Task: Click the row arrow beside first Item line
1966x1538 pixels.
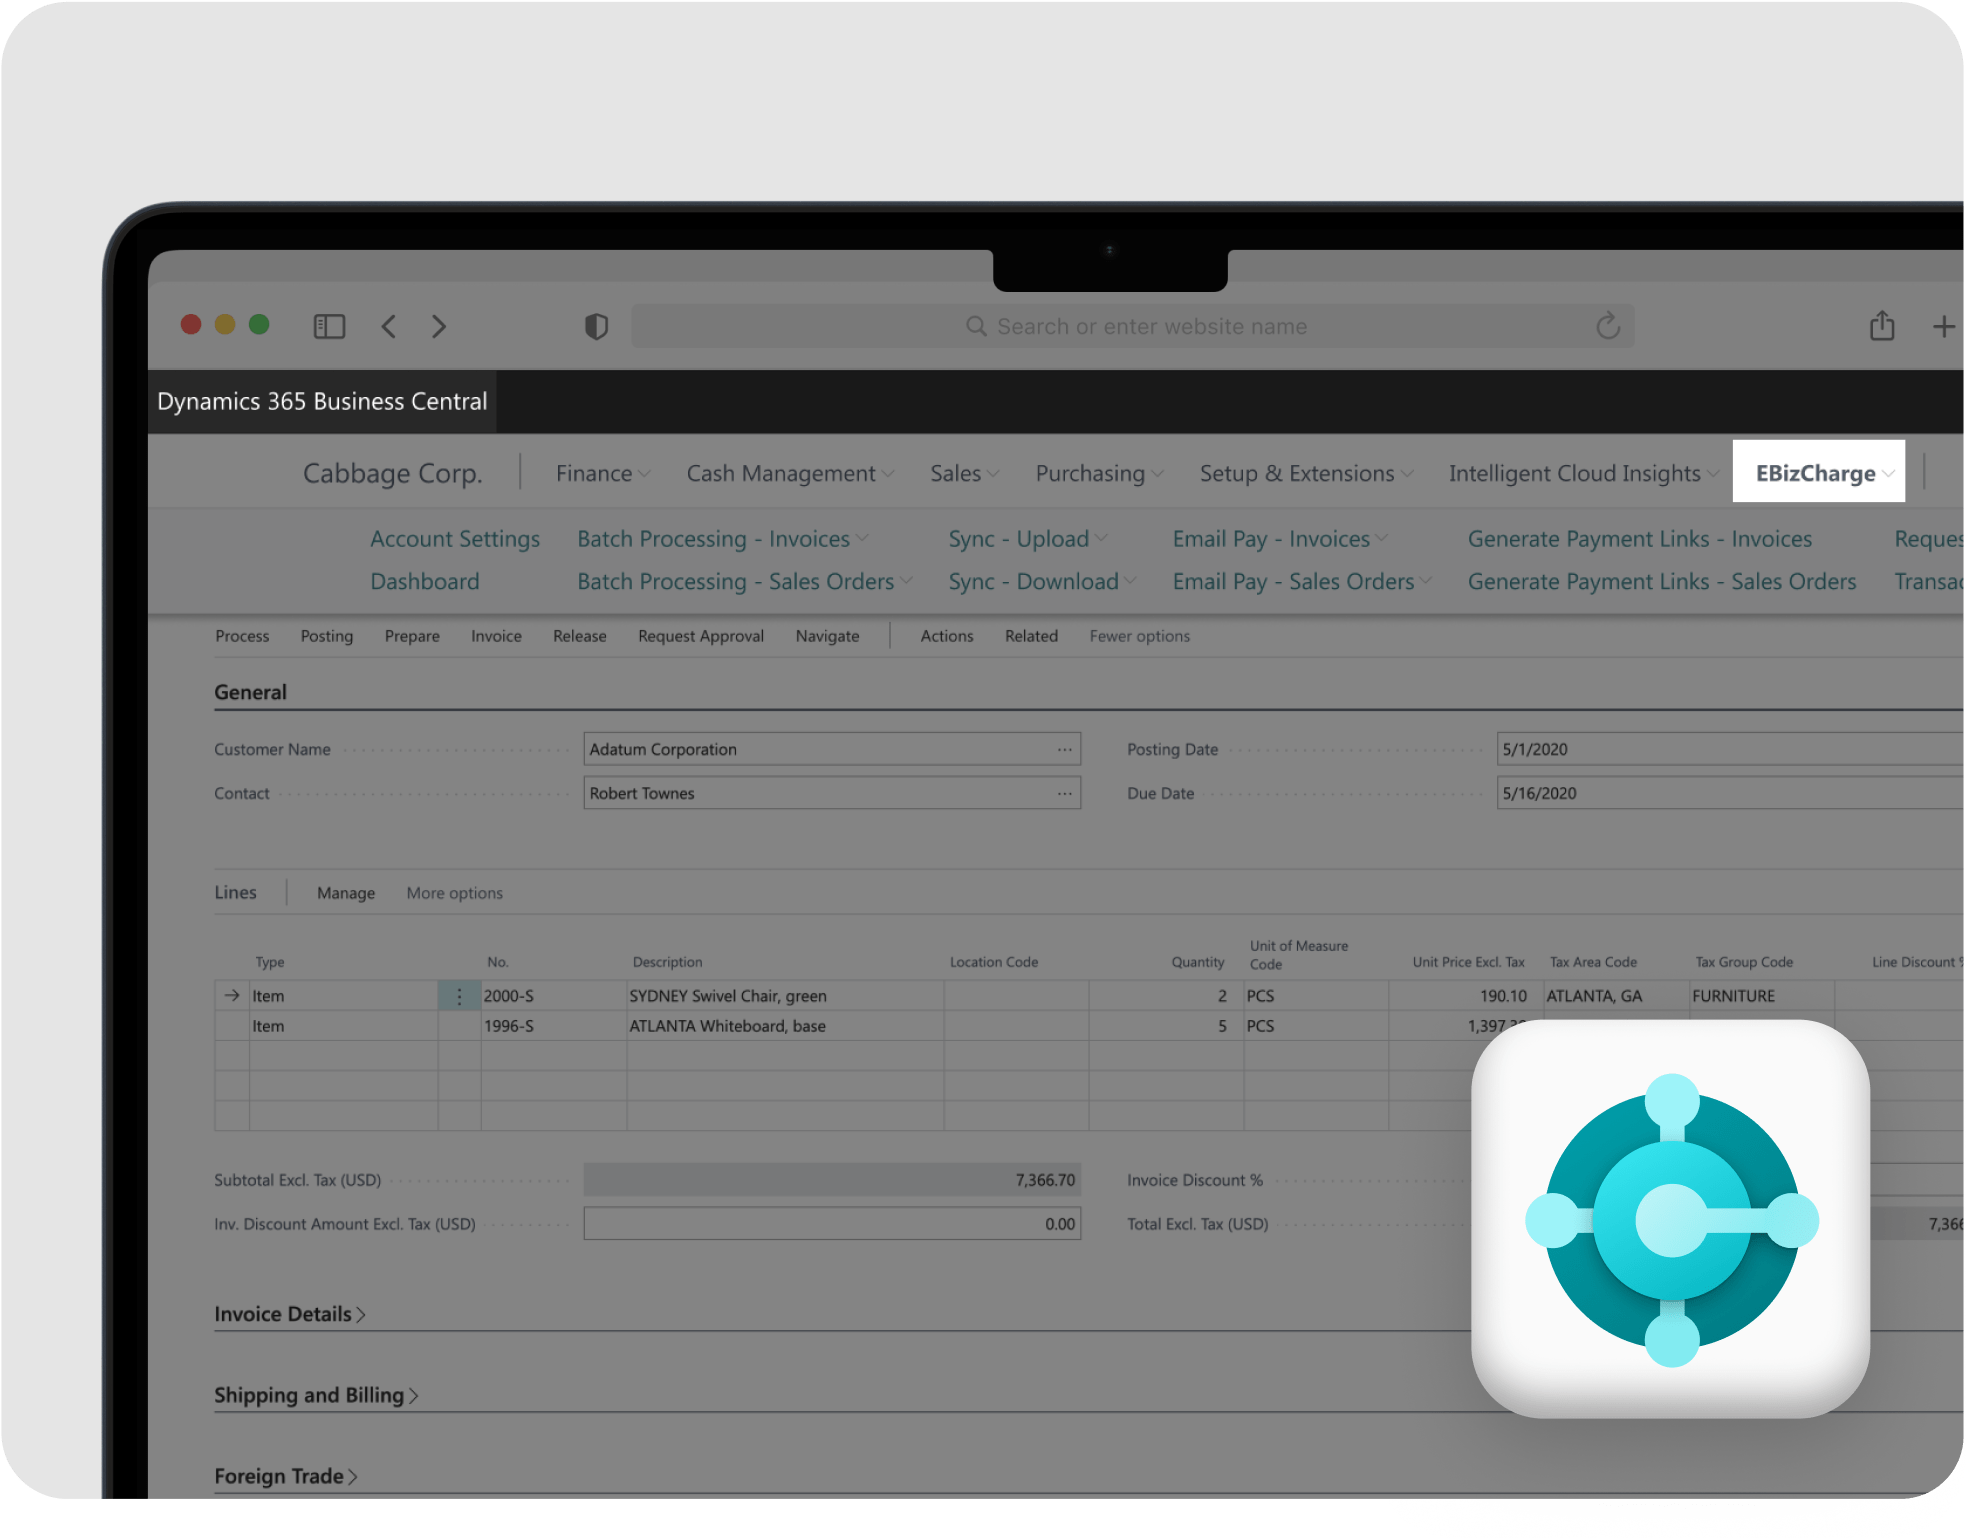Action: coord(232,996)
